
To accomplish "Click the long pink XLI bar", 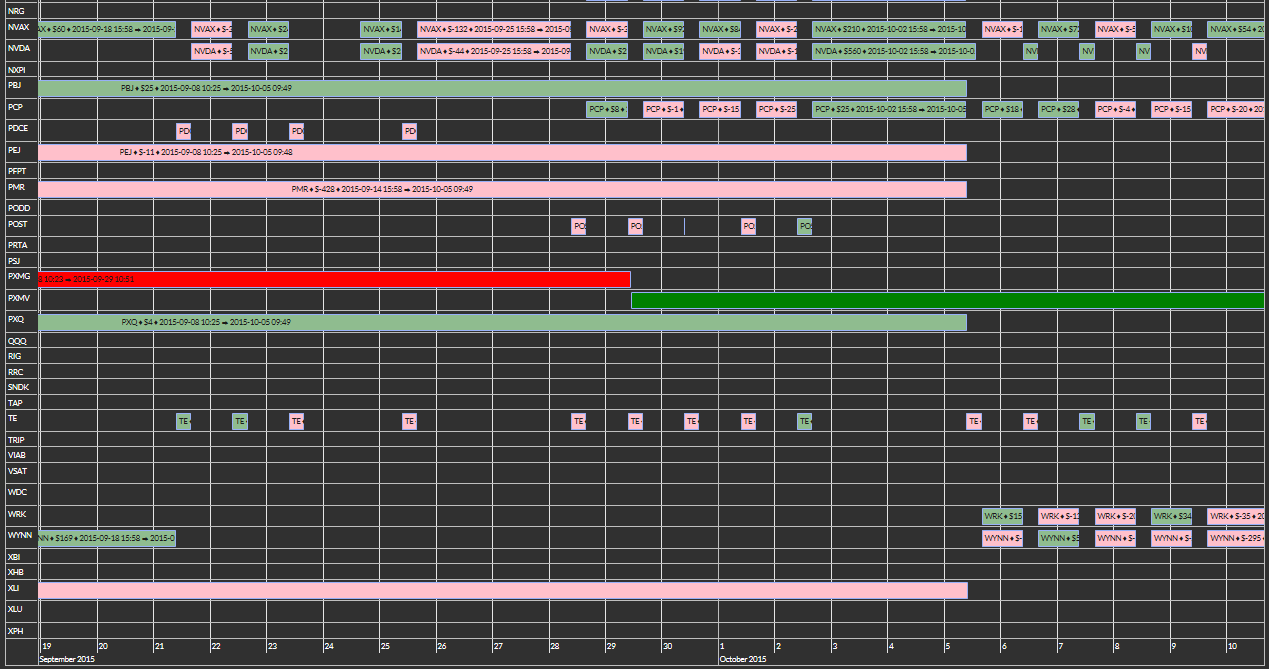I will pyautogui.click(x=503, y=590).
